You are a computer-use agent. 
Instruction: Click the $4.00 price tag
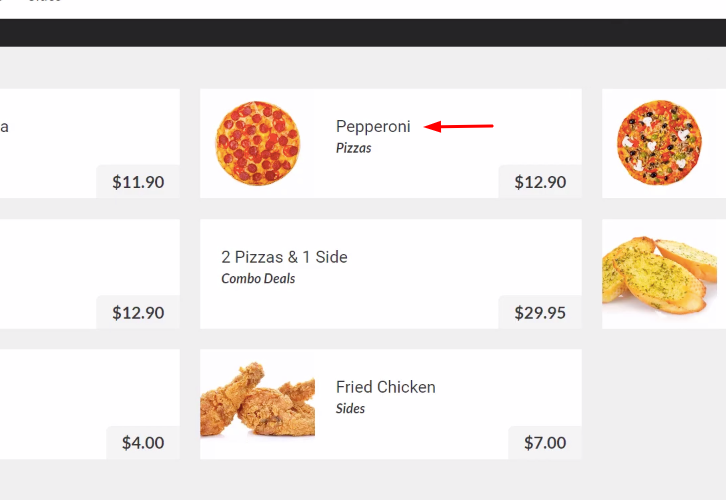coord(143,443)
